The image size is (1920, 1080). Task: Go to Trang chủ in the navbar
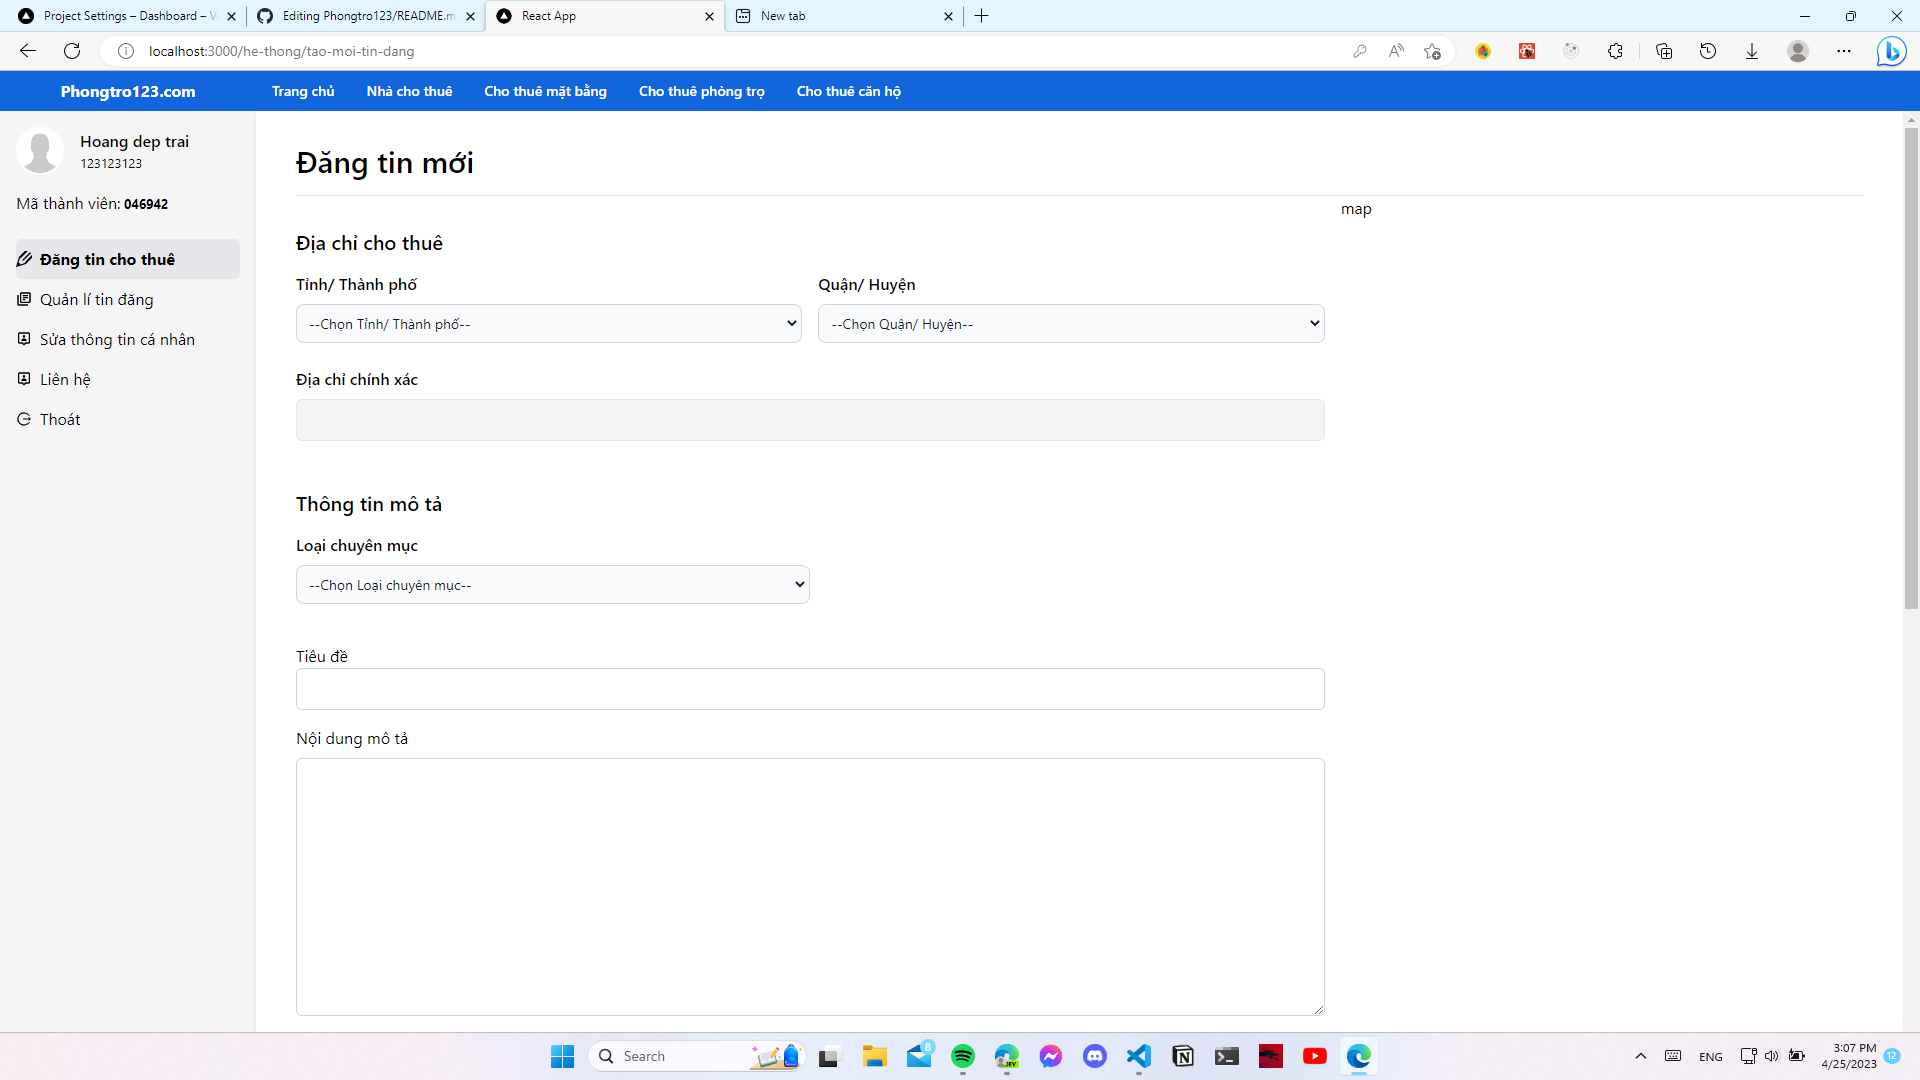tap(303, 91)
